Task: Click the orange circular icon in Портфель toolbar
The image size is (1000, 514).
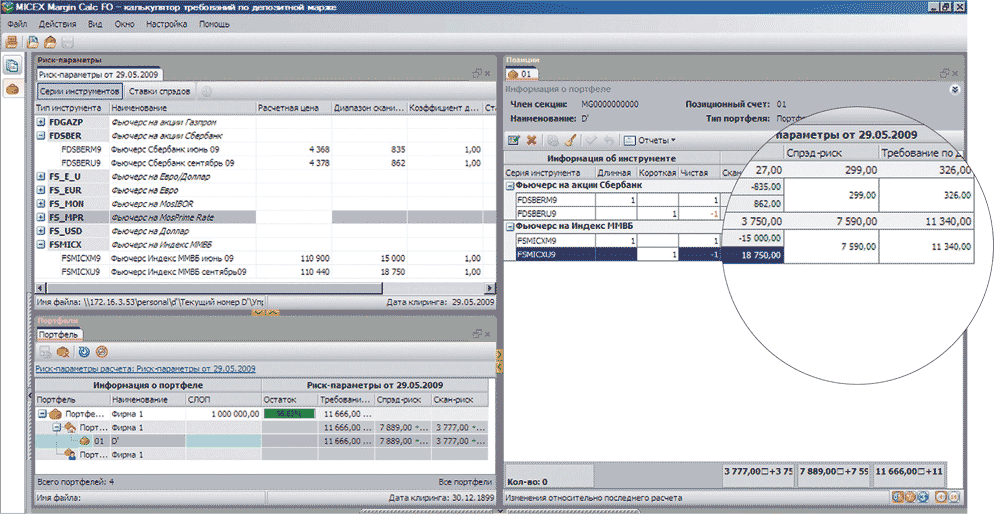Action: pyautogui.click(x=101, y=352)
